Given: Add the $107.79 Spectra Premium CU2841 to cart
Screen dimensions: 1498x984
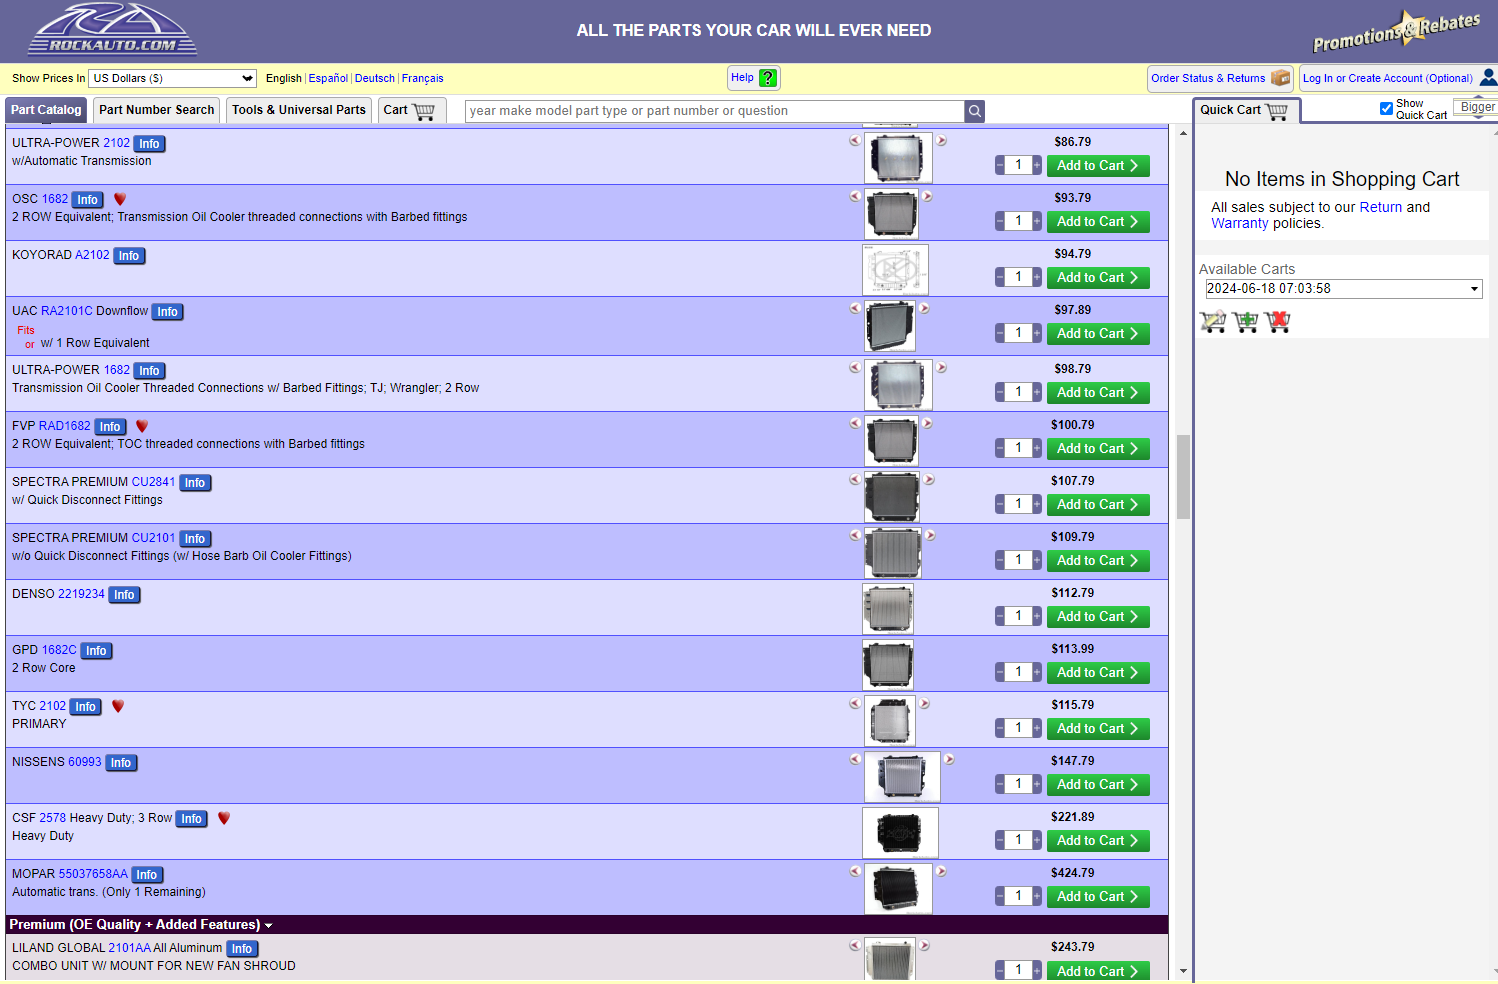Looking at the screenshot, I should (x=1097, y=505).
